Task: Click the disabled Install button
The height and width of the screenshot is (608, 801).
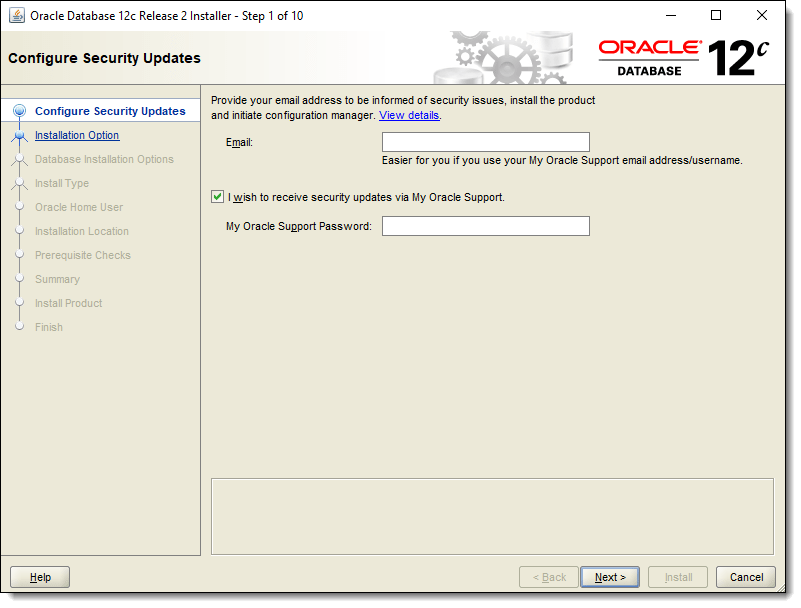Action: coord(678,577)
